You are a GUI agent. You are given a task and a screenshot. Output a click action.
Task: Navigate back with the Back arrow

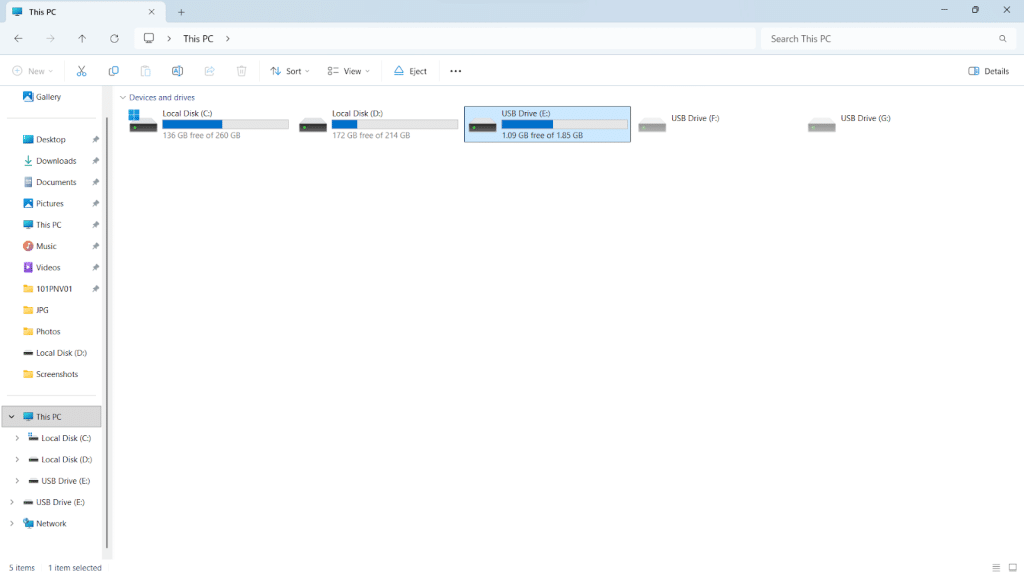point(18,39)
